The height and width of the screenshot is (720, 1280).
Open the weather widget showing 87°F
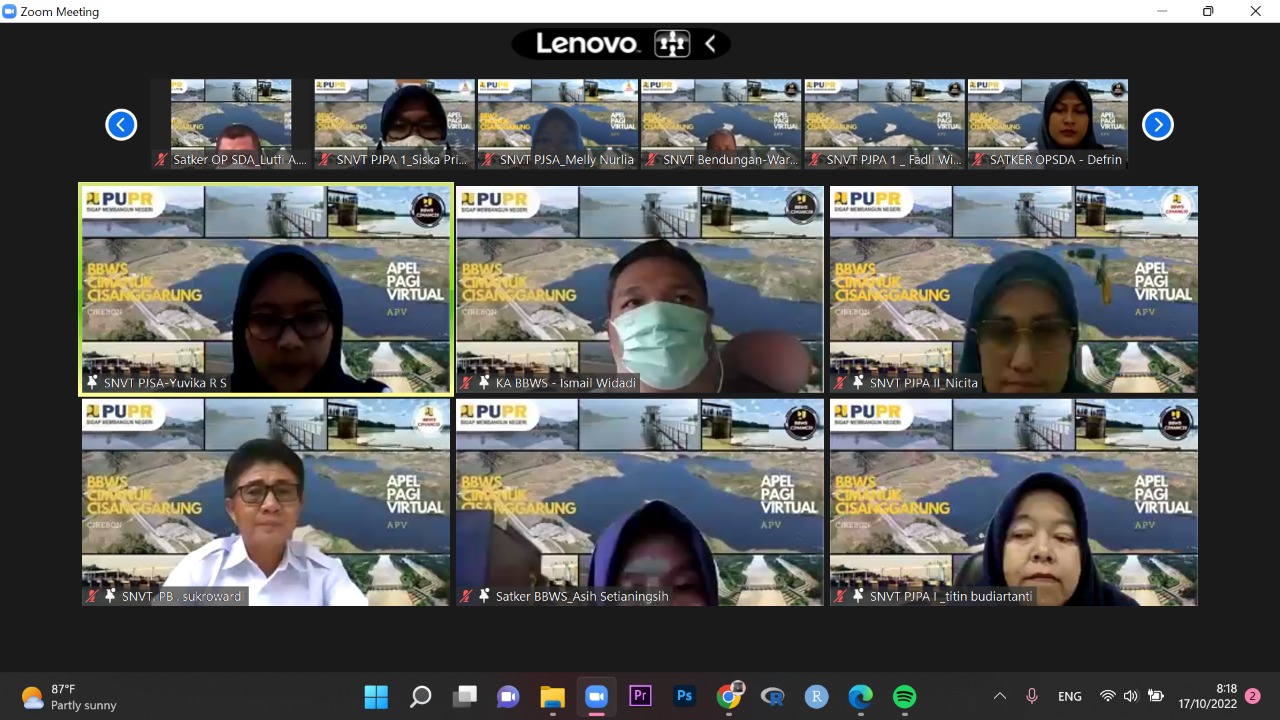point(70,697)
